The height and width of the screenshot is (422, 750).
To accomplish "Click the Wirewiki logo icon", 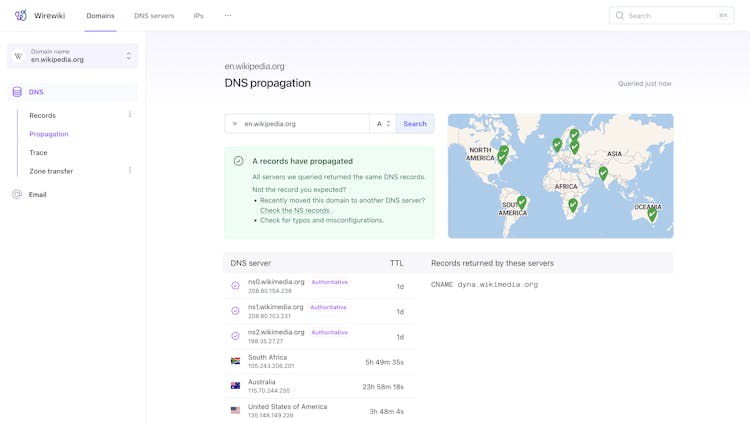I will (21, 16).
